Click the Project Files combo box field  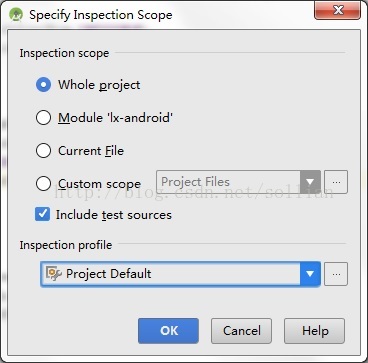tap(238, 182)
